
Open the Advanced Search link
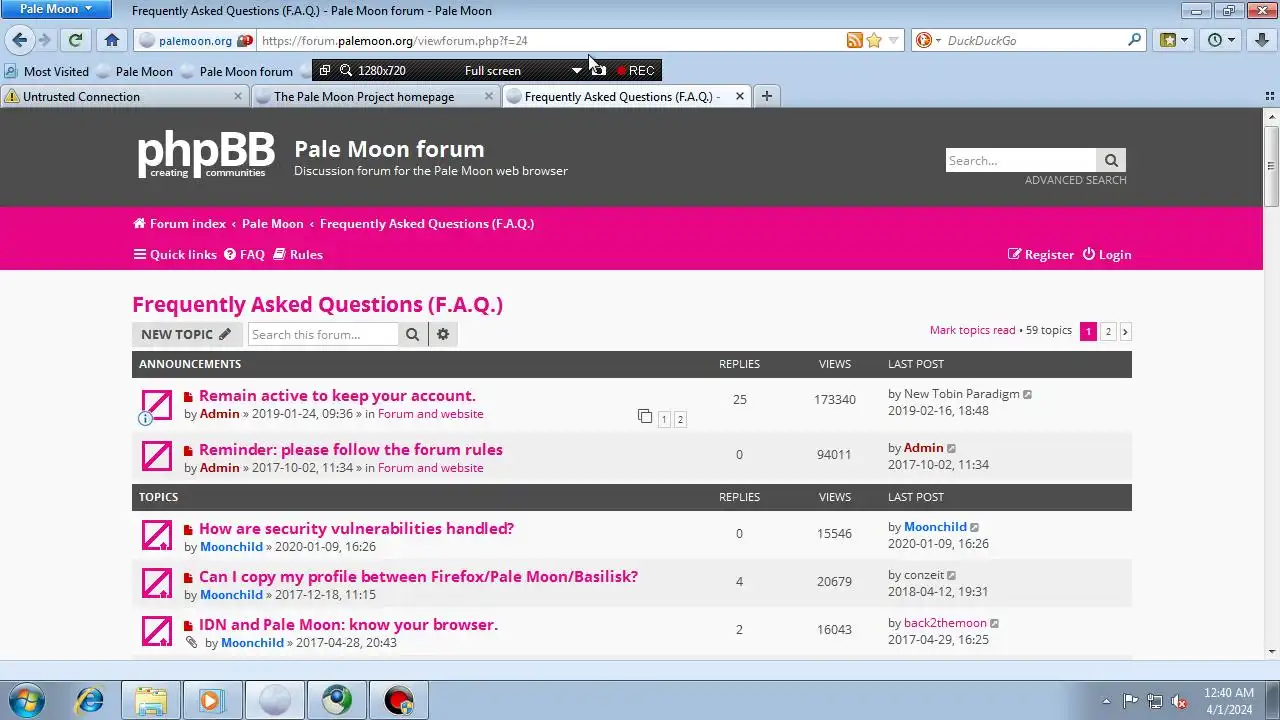tap(1075, 180)
